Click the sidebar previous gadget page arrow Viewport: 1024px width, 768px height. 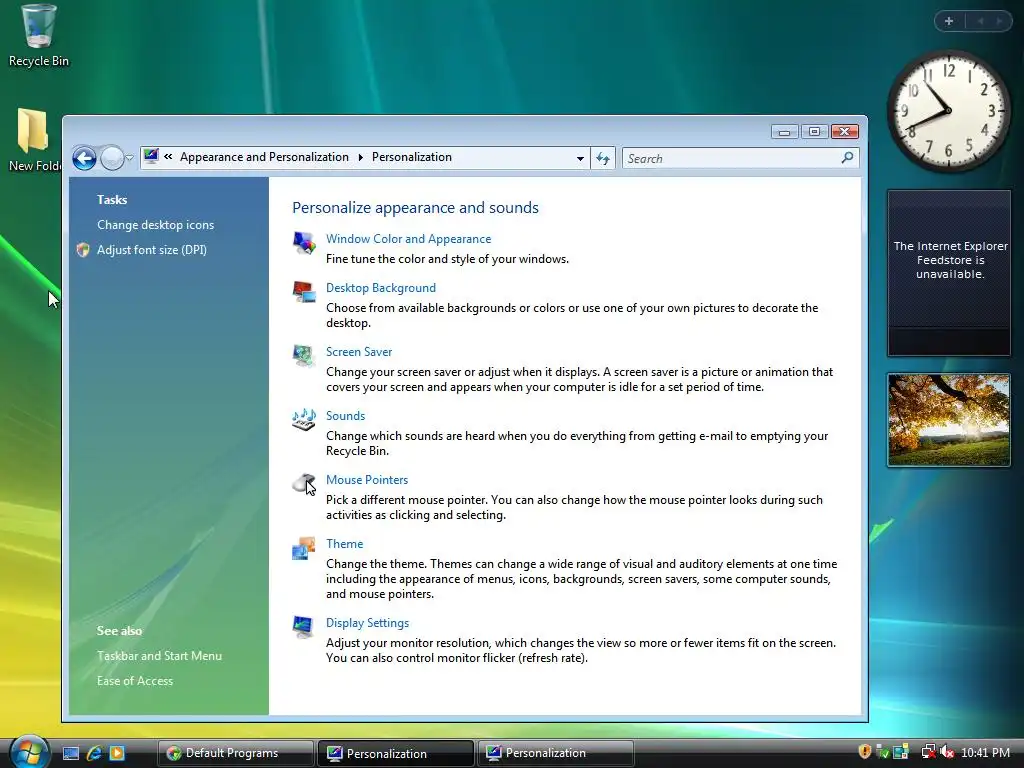pos(980,21)
